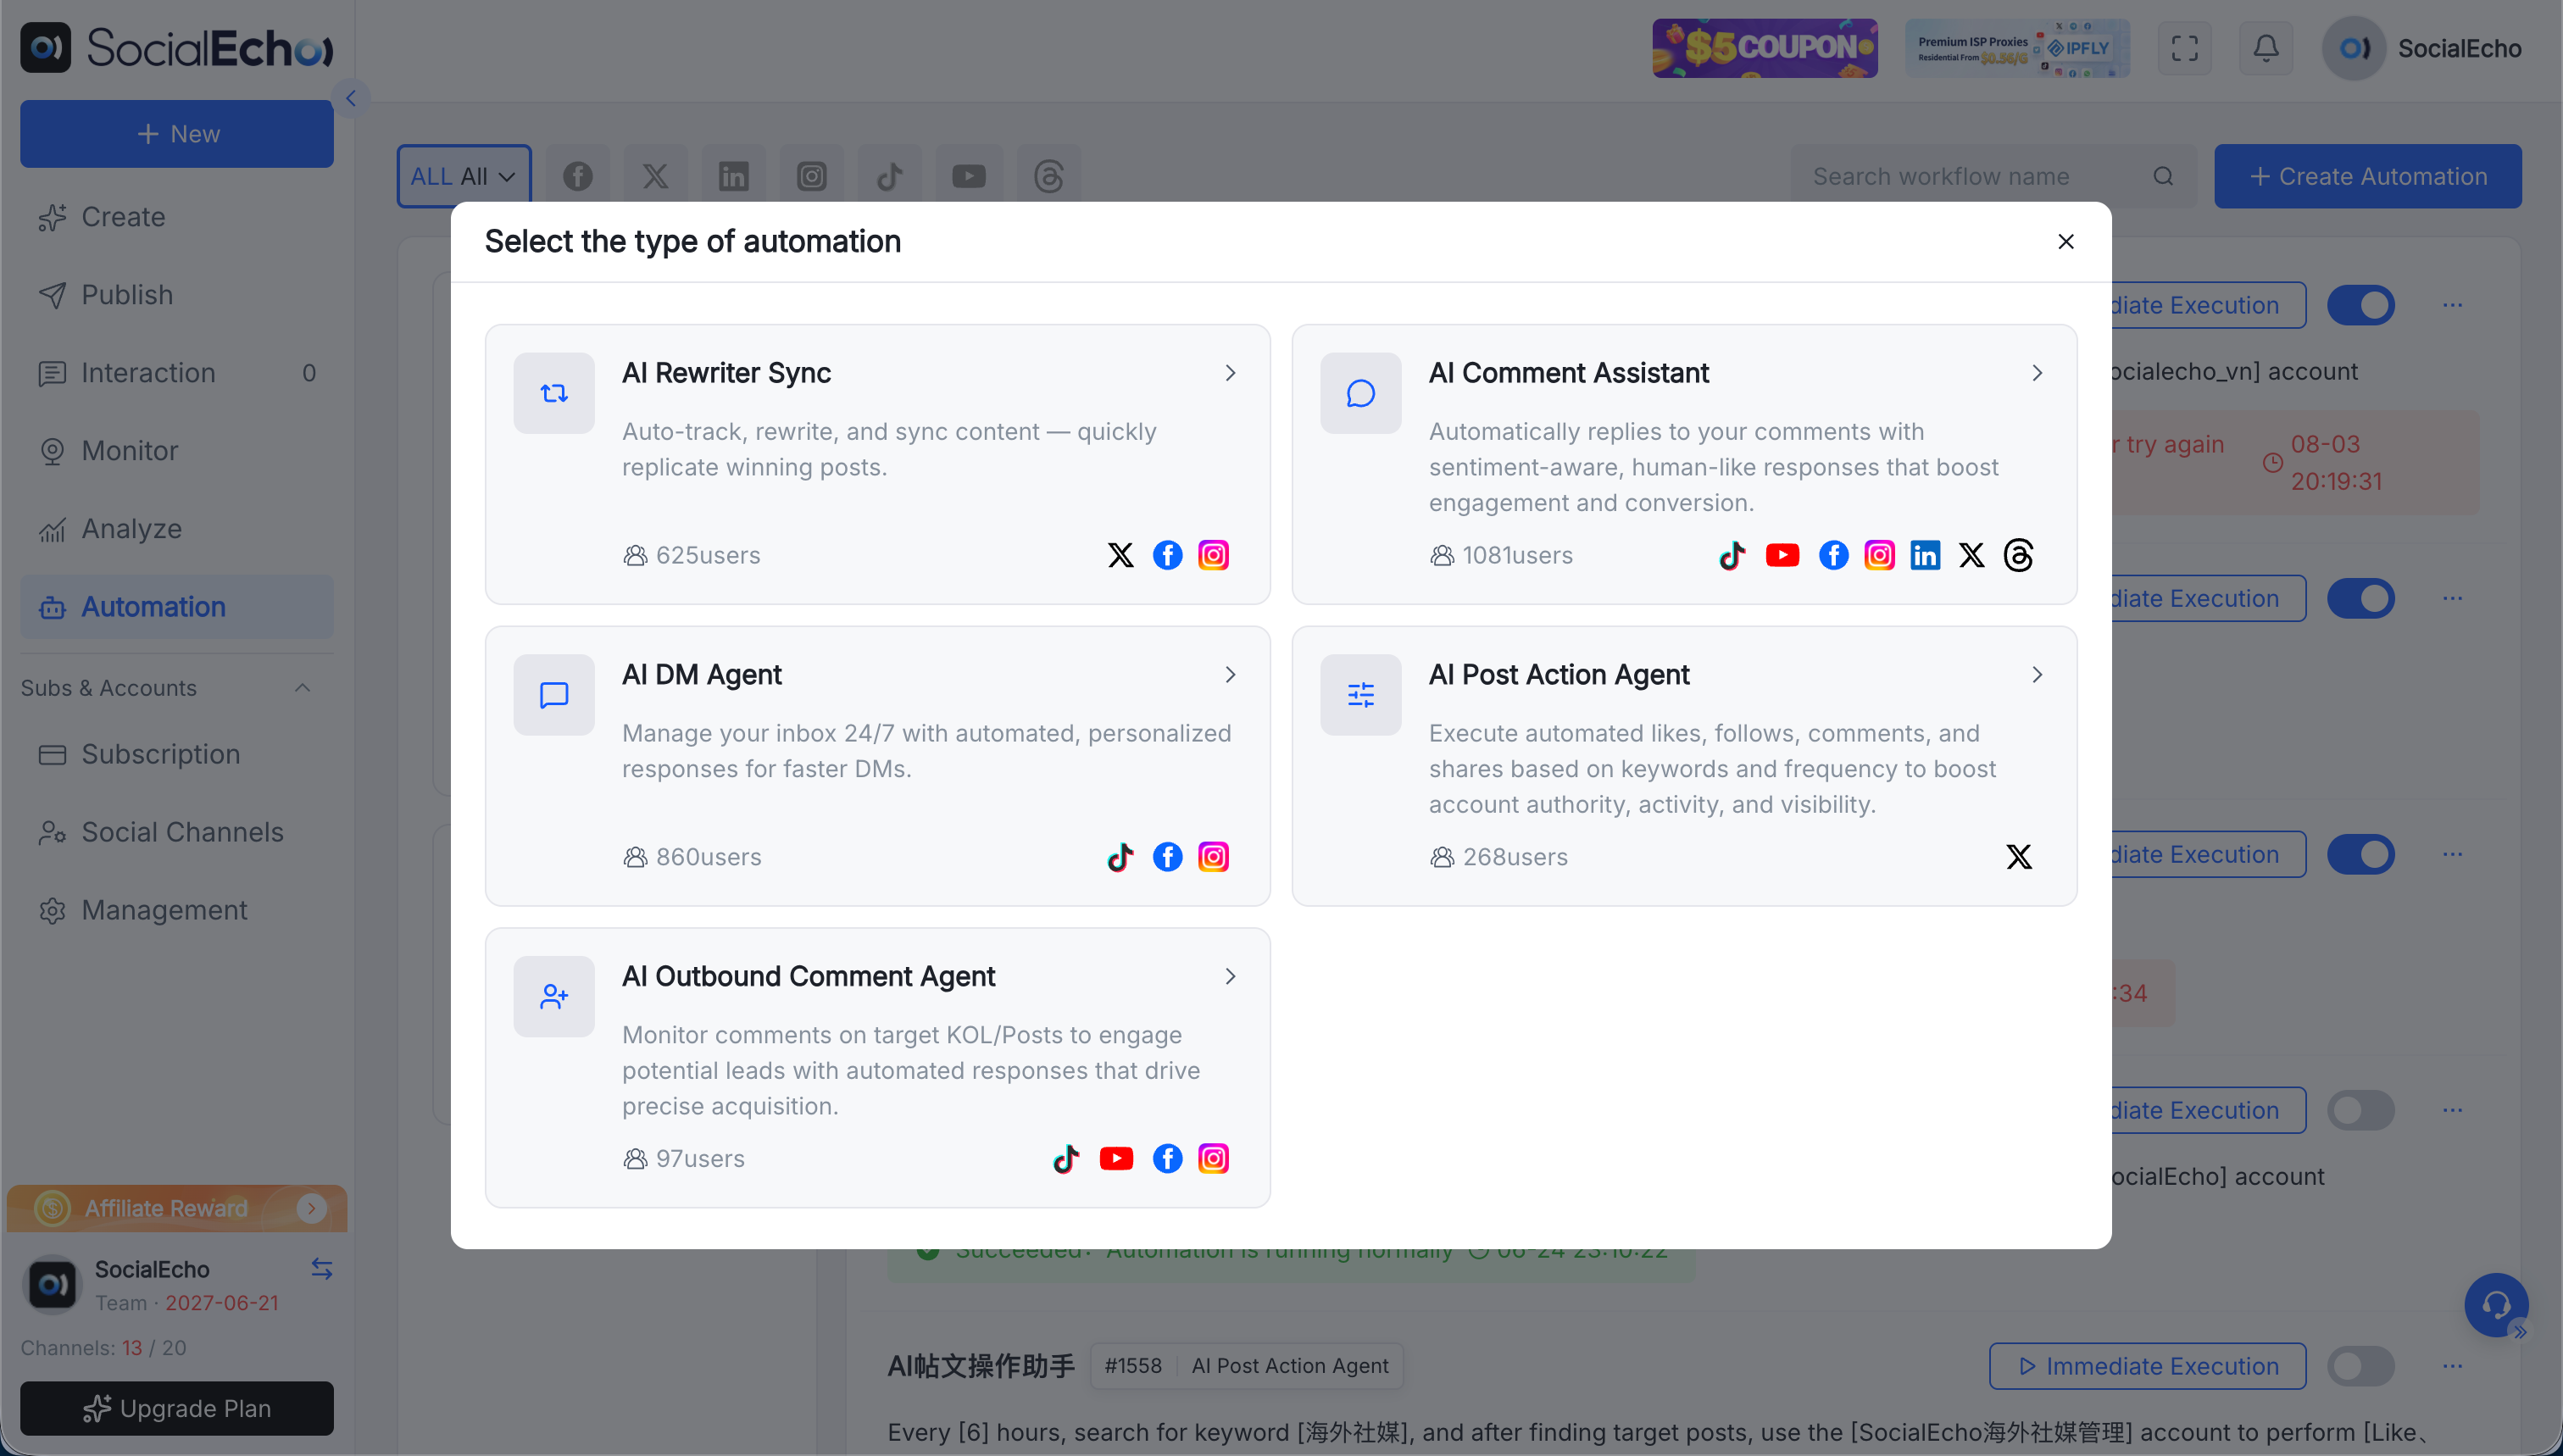Click the AI Post Action Agent sliders icon

point(1360,695)
